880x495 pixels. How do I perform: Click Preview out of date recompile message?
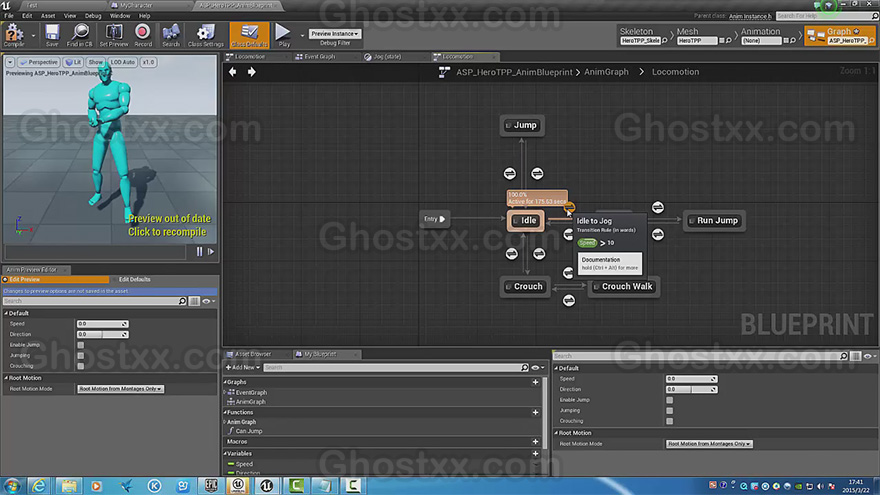(167, 225)
